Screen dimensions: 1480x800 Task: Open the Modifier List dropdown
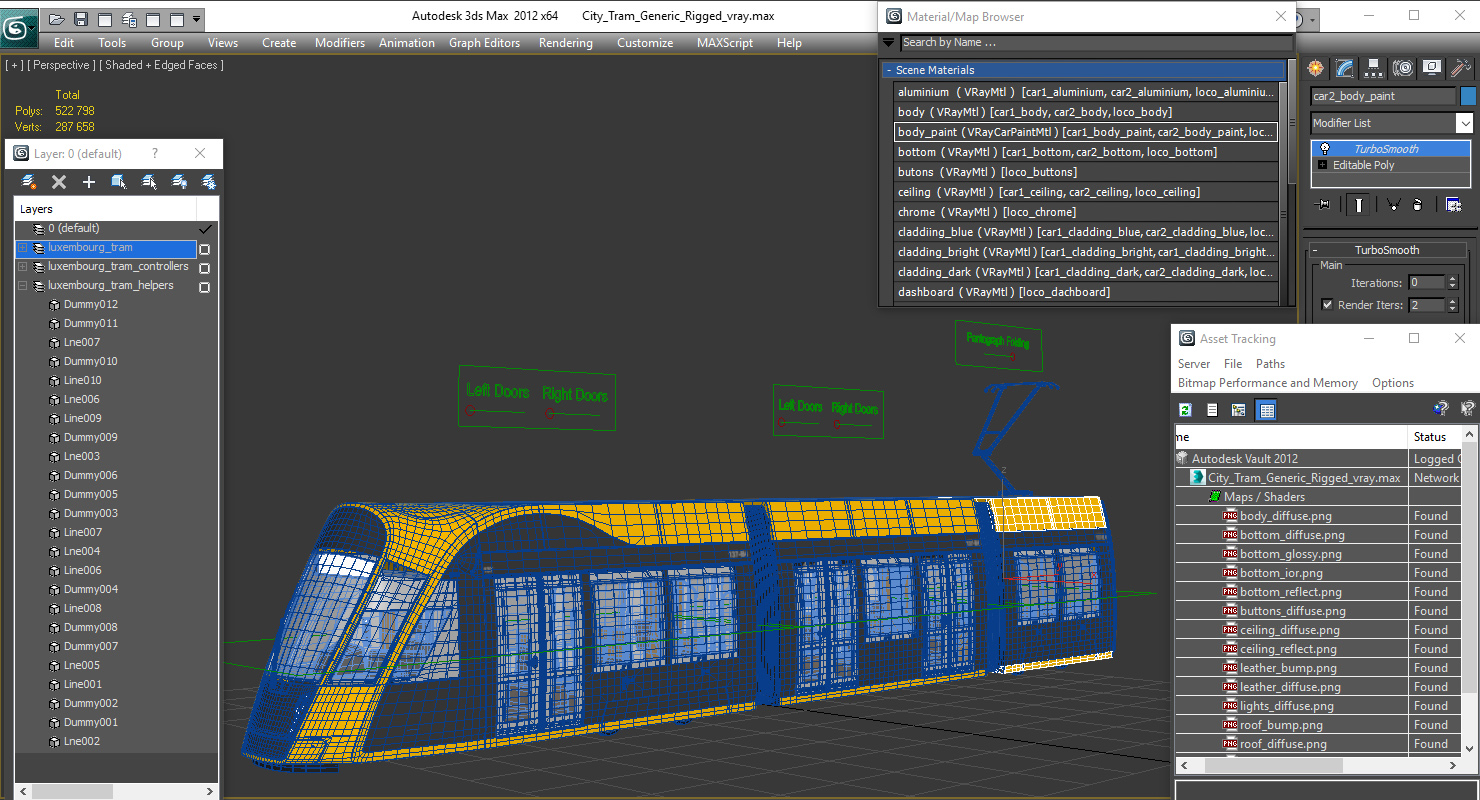click(x=1464, y=123)
